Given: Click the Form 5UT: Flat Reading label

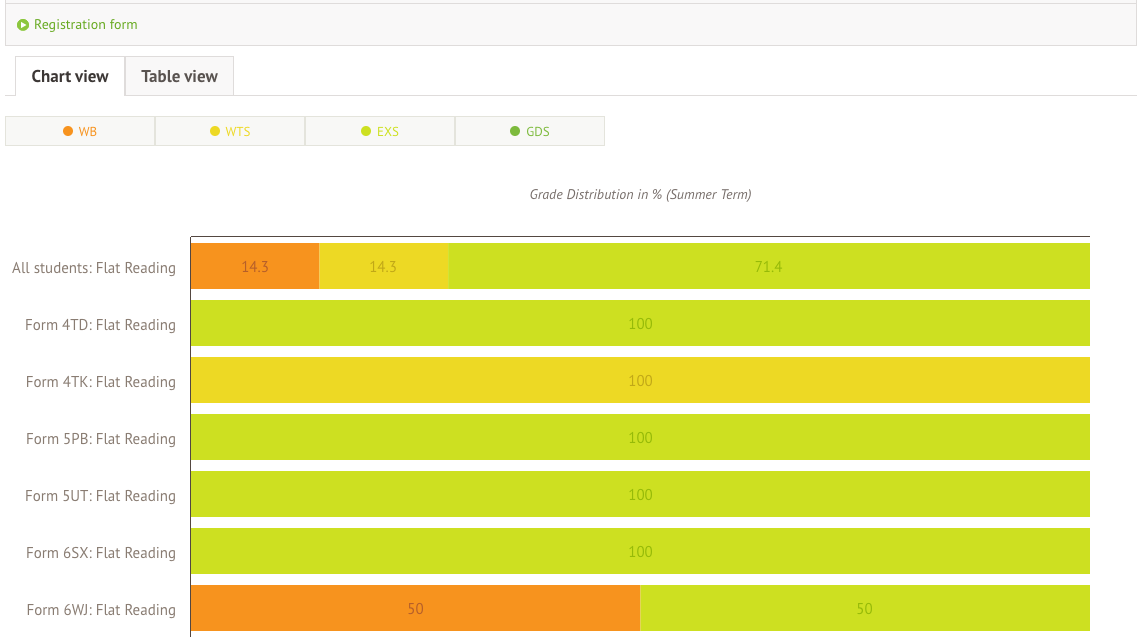Looking at the screenshot, I should point(100,496).
